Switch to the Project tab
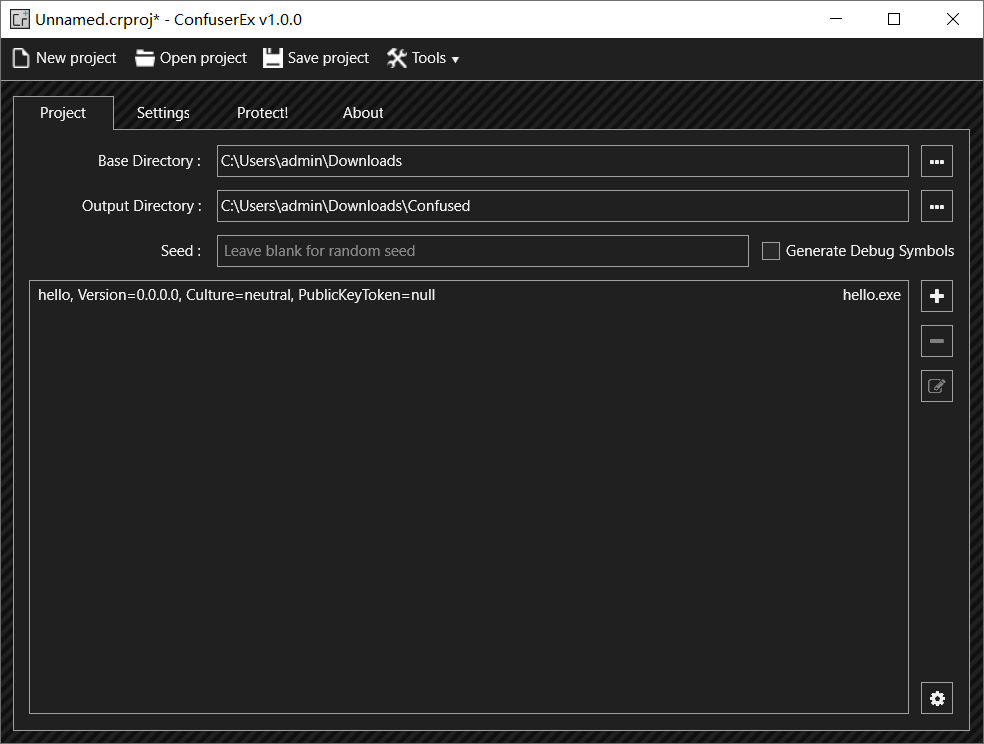984x744 pixels. (x=63, y=113)
